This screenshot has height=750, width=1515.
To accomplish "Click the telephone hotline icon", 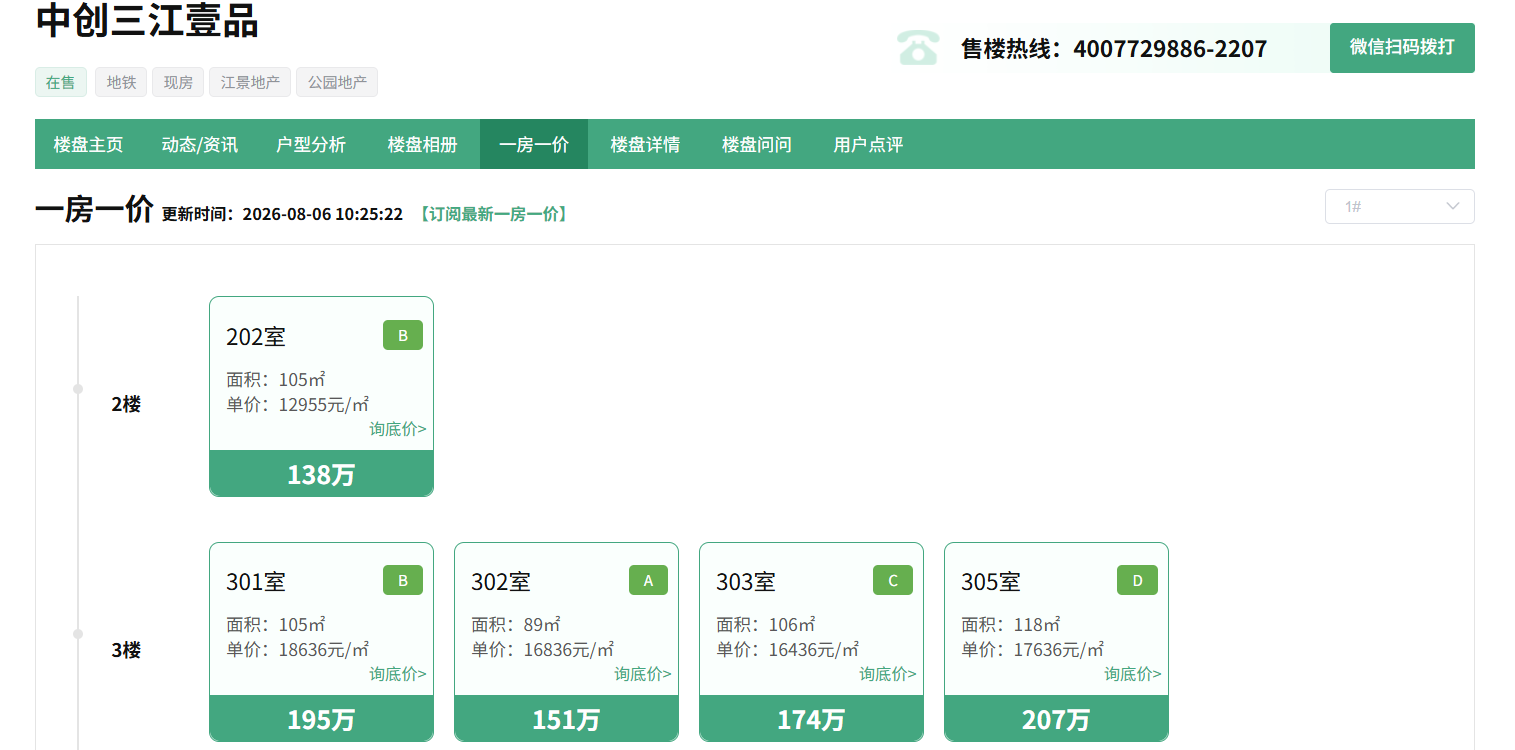I will pyautogui.click(x=917, y=47).
